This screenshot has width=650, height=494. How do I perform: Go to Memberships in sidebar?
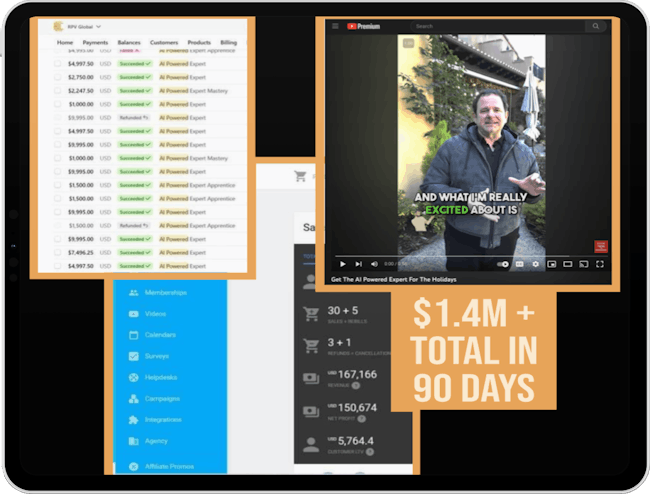[165, 292]
